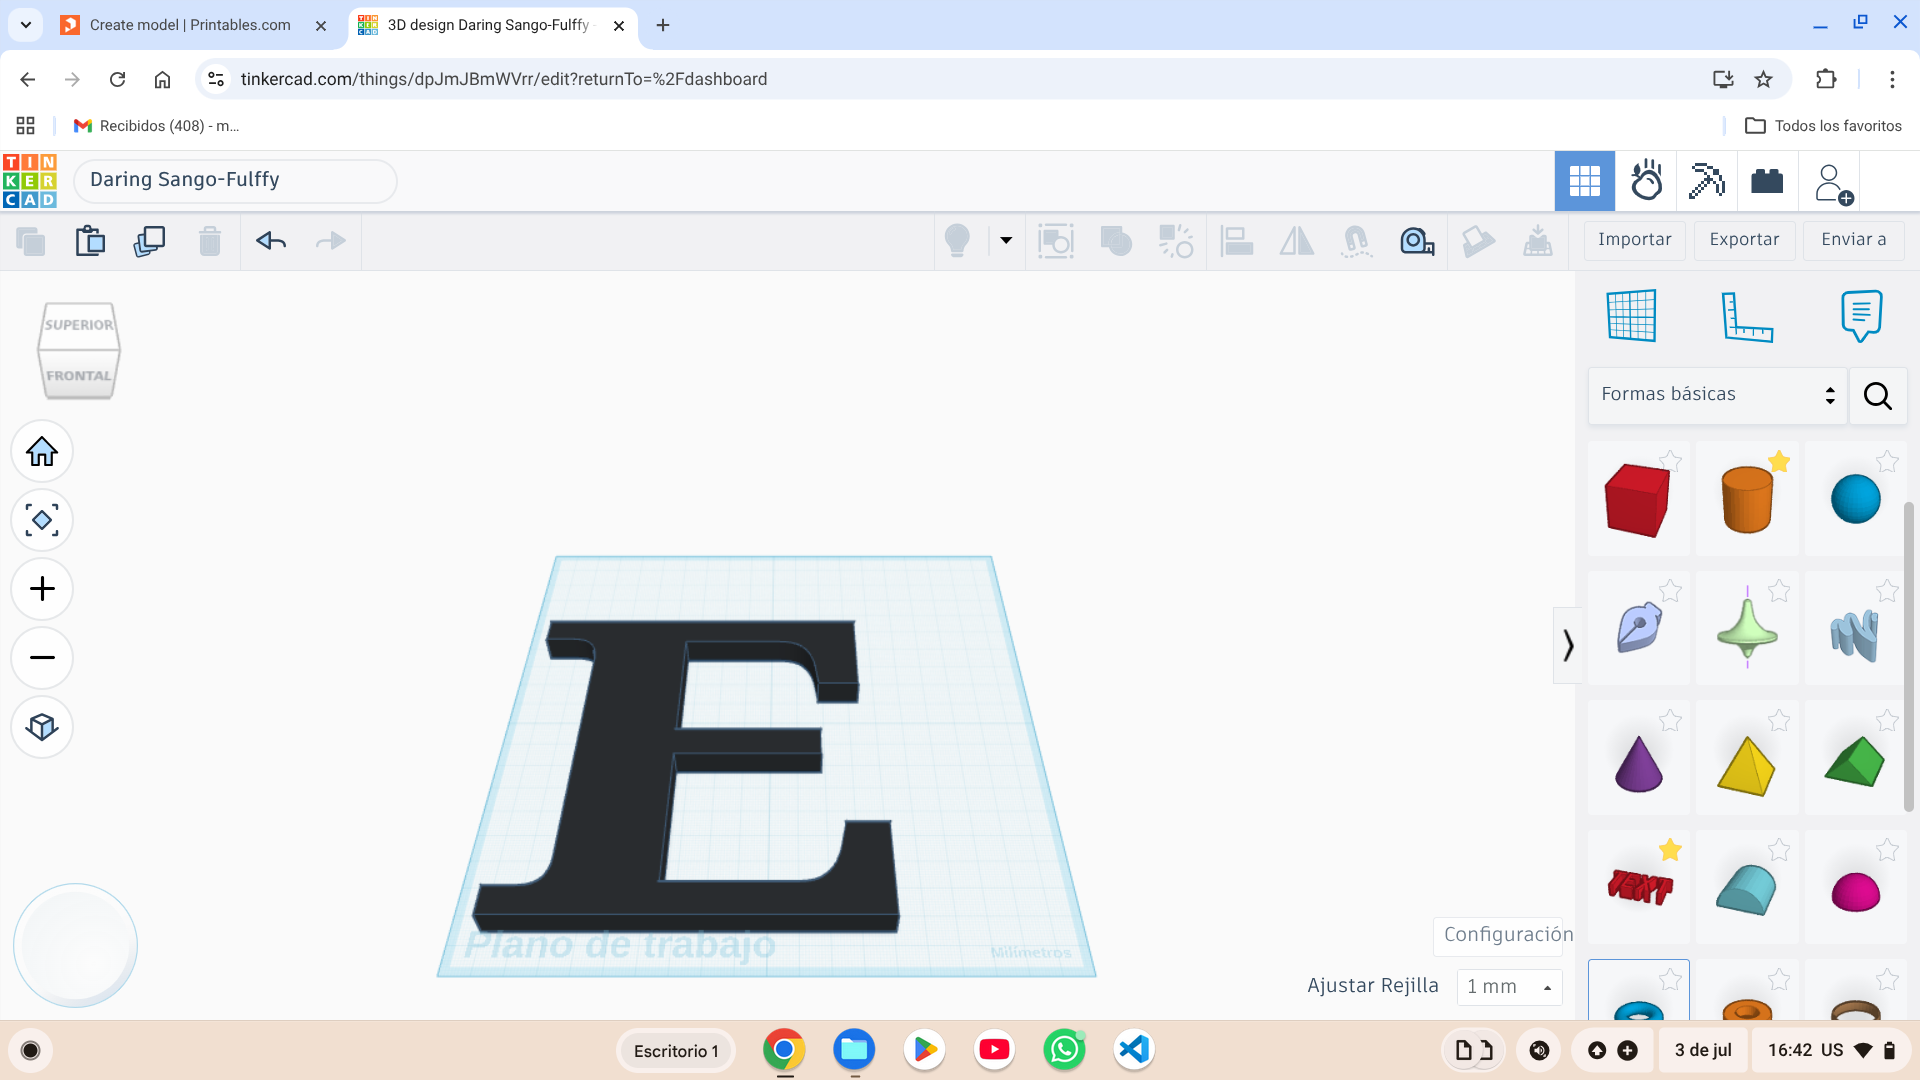Zoom in with the plus button
The image size is (1920, 1080).
(42, 589)
